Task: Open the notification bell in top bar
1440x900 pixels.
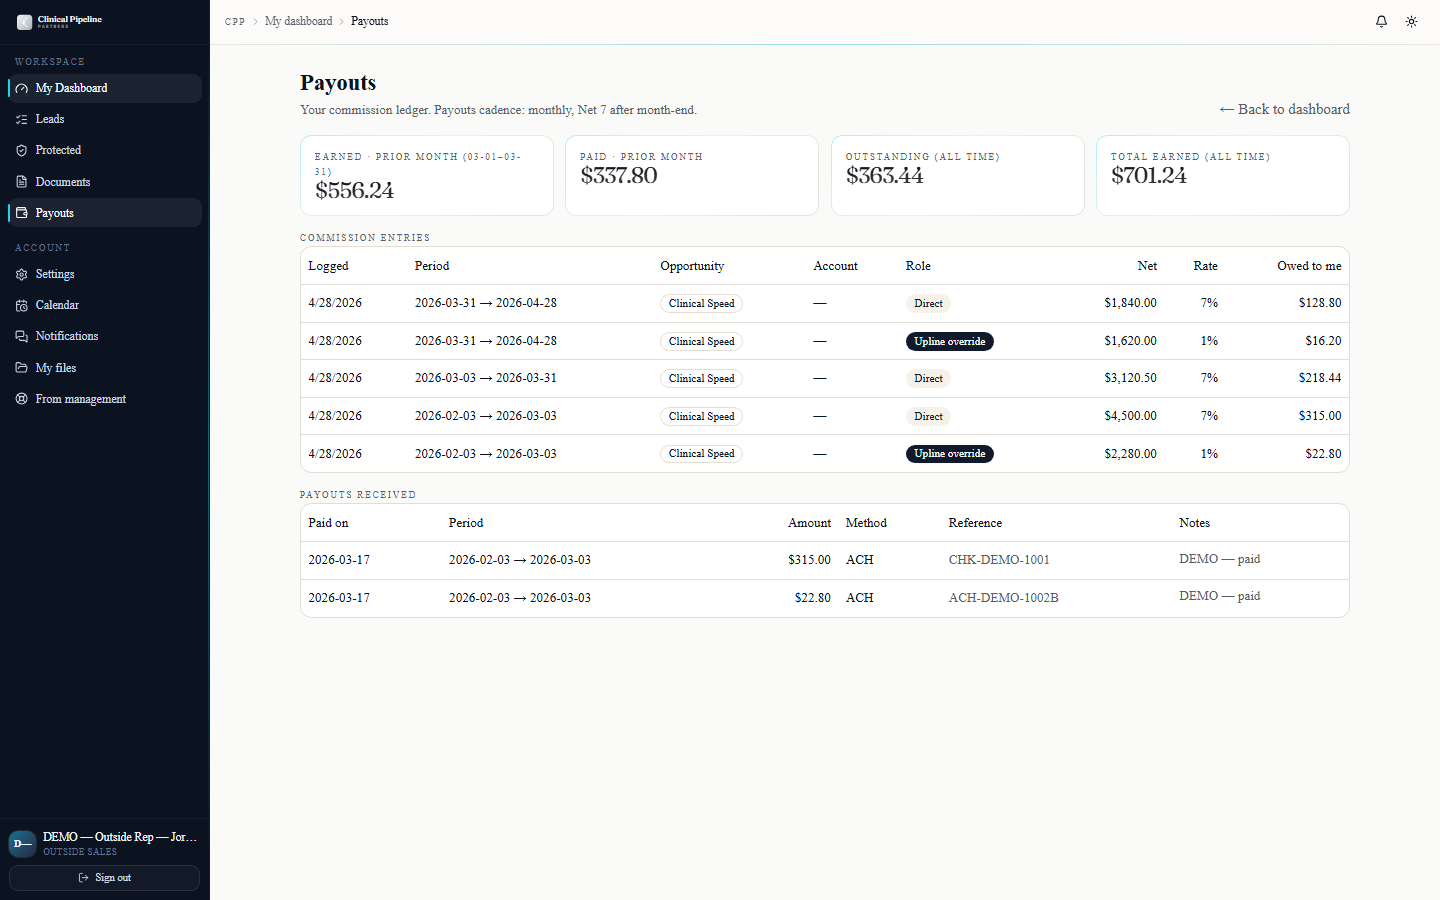Action: click(1381, 21)
